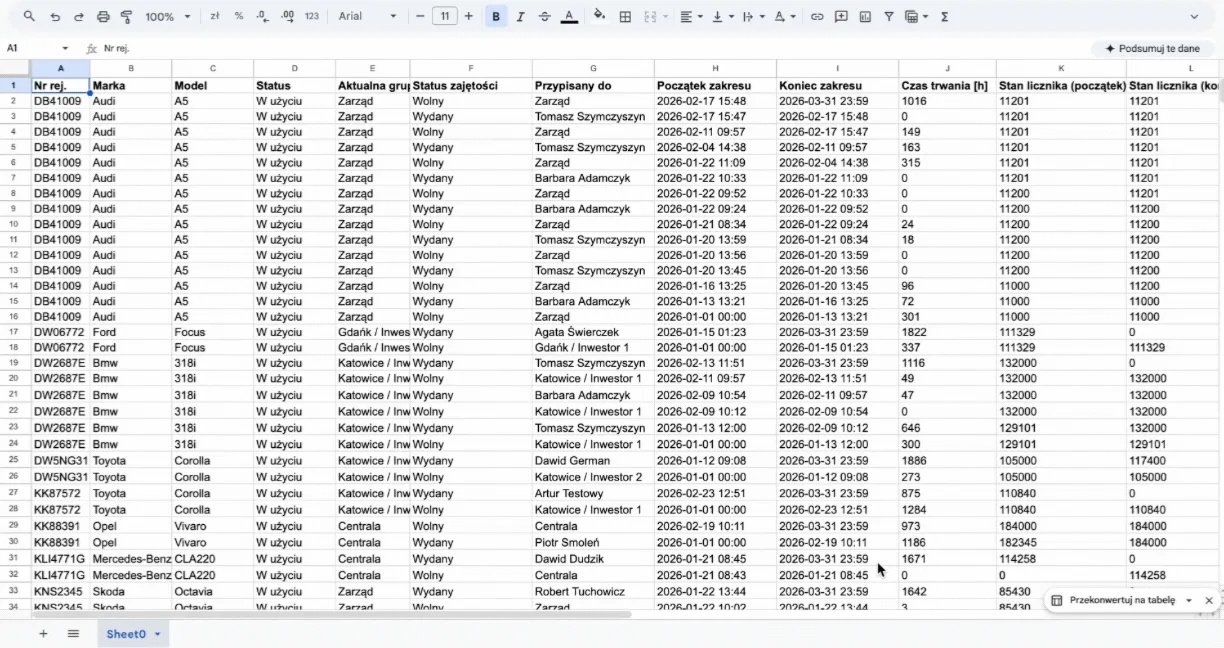
Task: Click the horizontal scrollbar at bottom
Action: coord(330,614)
